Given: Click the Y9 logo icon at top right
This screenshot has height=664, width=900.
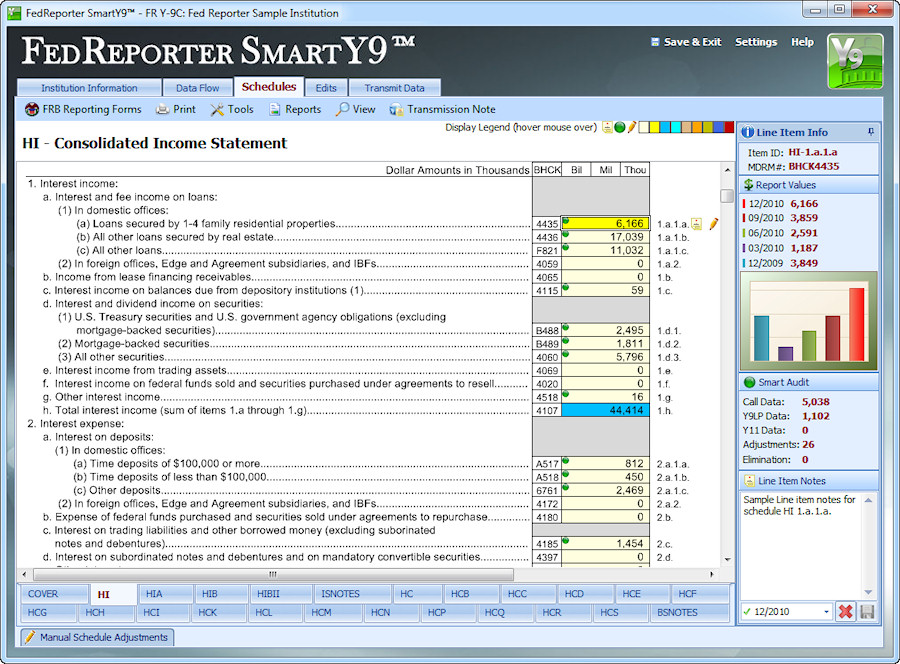Looking at the screenshot, I should point(855,61).
